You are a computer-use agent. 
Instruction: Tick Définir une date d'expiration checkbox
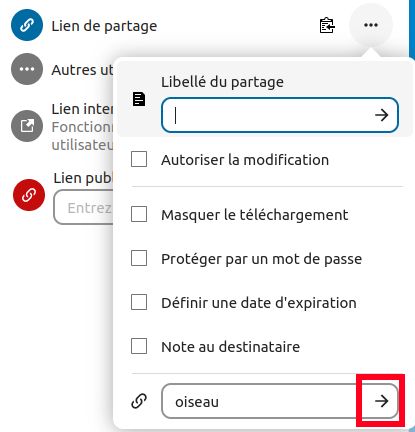[139, 302]
